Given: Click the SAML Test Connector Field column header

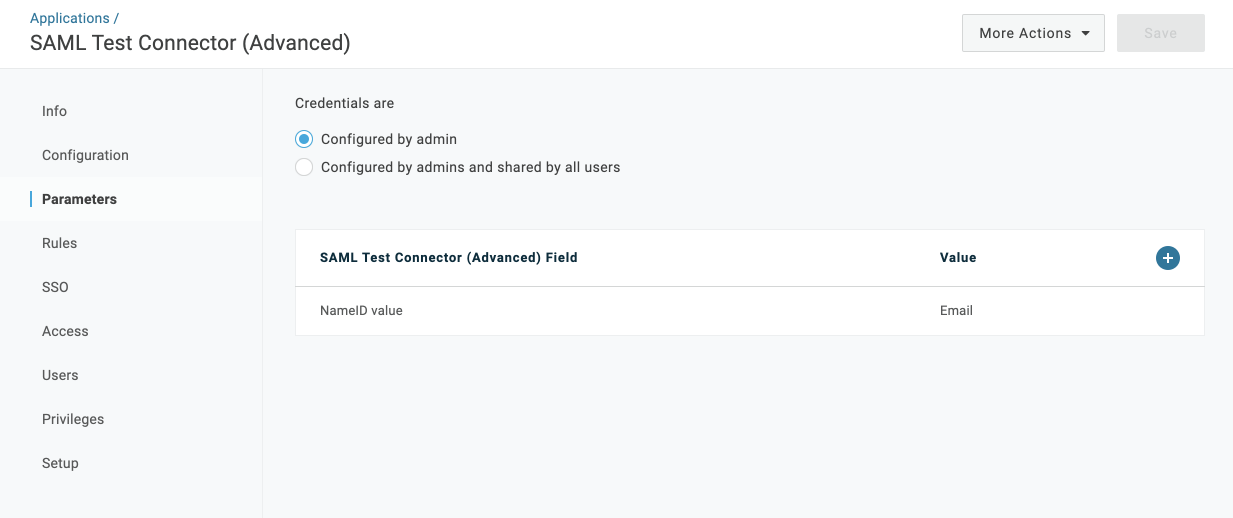Looking at the screenshot, I should pos(449,258).
